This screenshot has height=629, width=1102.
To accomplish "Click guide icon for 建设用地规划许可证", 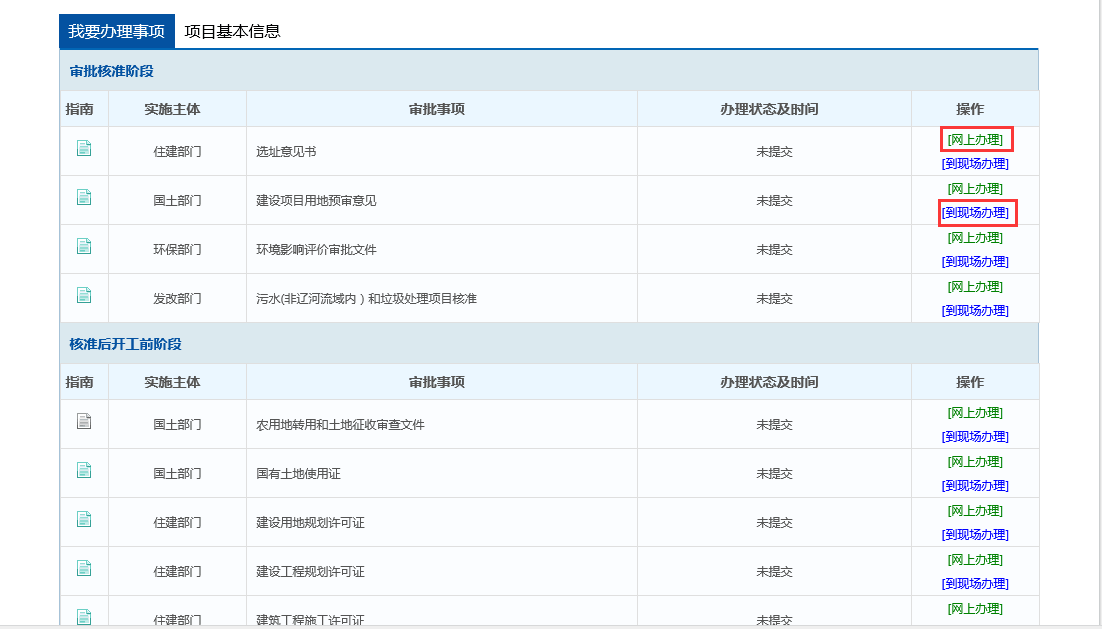I will [x=84, y=520].
